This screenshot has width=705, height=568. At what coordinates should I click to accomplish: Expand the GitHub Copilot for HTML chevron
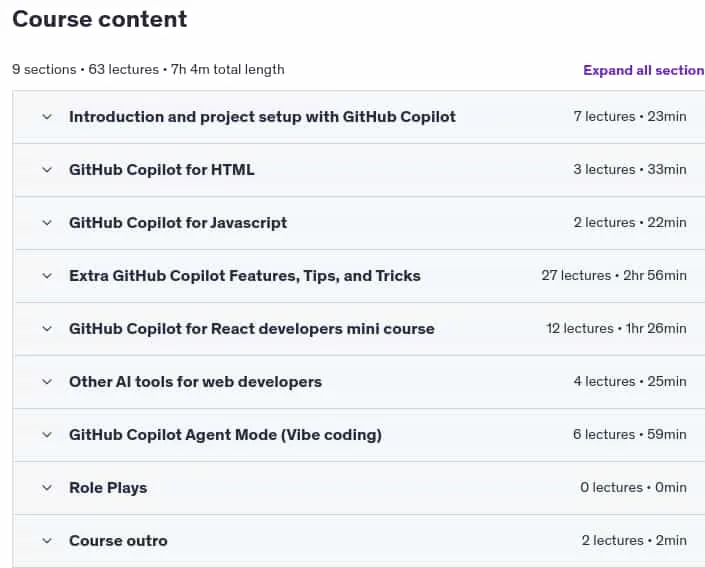pos(47,170)
